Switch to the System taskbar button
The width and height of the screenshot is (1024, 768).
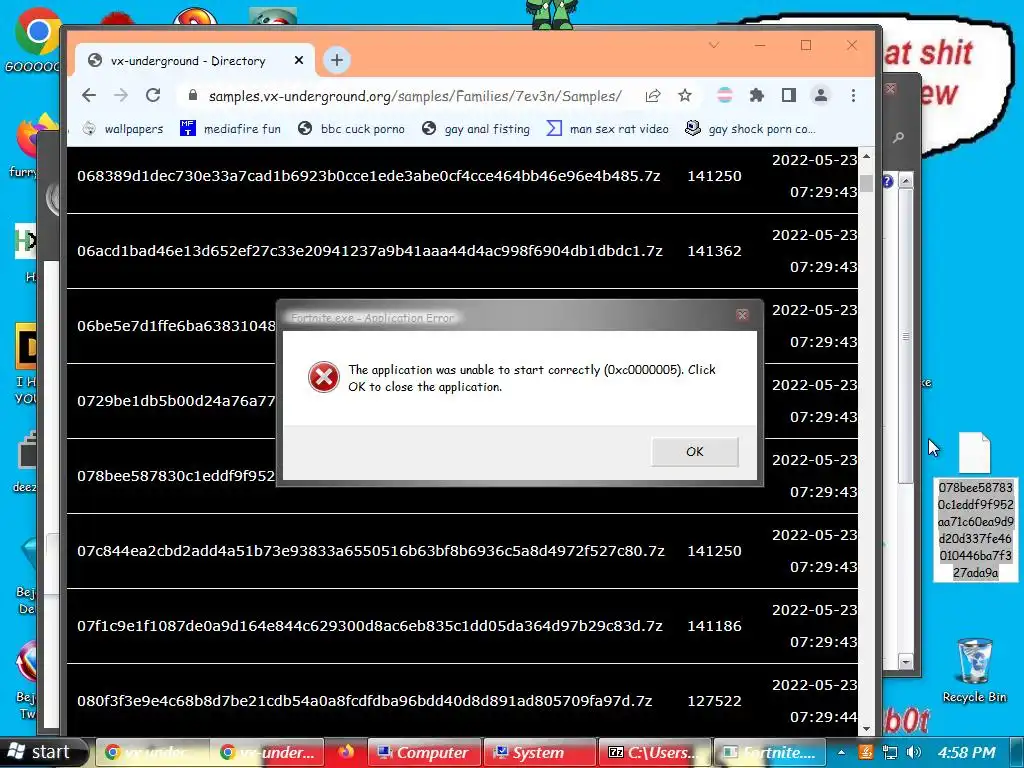[x=539, y=752]
